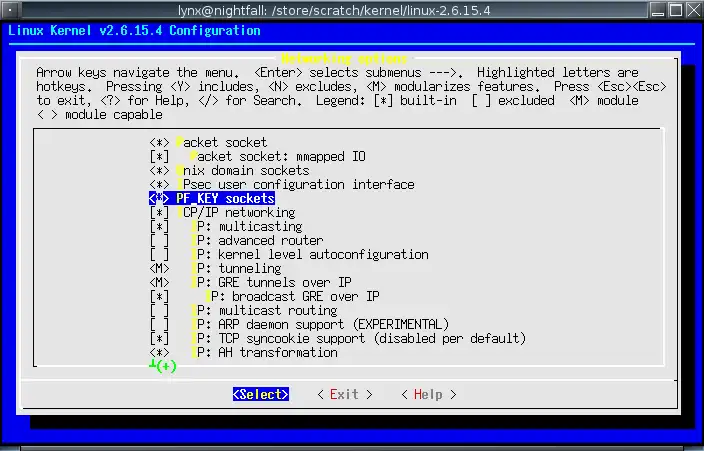Enable IP: advanced router checkbox
Image resolution: width=704 pixels, height=451 pixels.
159,241
